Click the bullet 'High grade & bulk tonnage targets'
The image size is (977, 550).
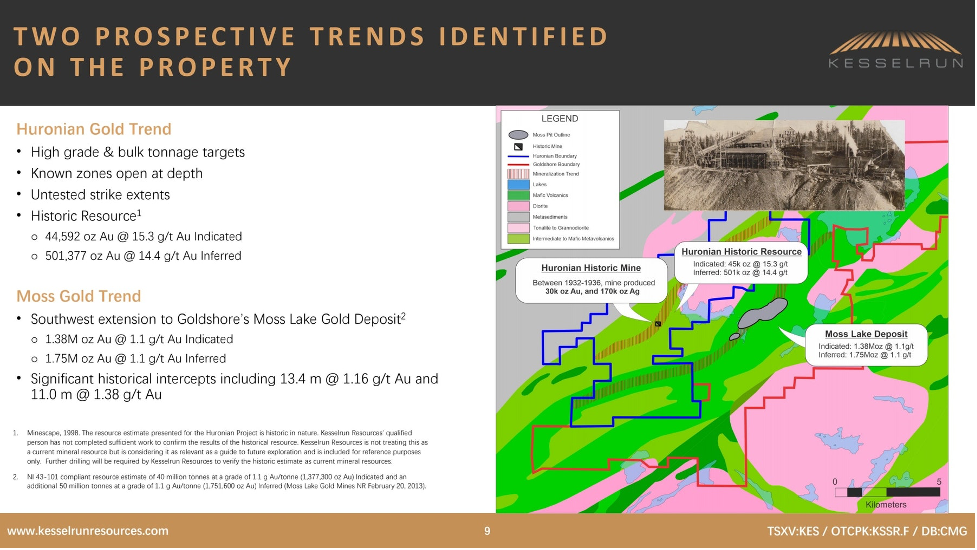(138, 152)
